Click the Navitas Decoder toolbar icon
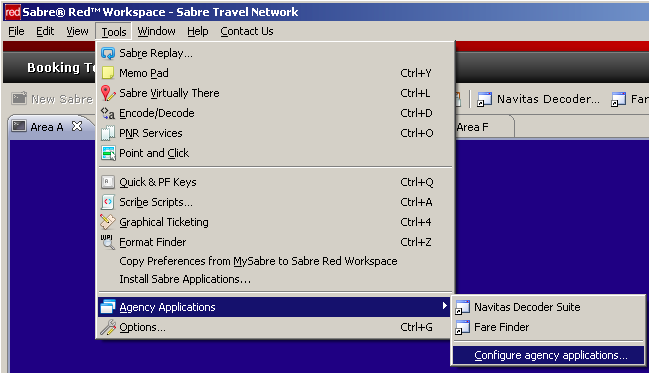Viewport: 649px width, 373px height. pos(484,99)
